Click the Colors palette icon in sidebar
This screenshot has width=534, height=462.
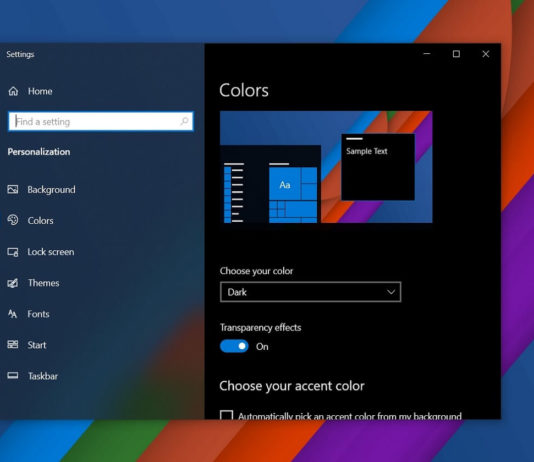13,220
